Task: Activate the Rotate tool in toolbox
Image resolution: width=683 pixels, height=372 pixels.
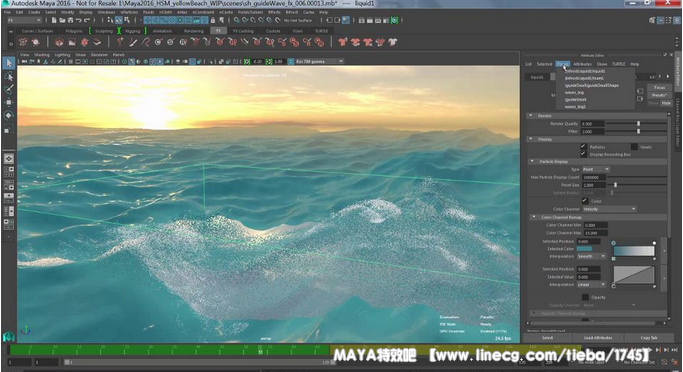Action: (x=8, y=115)
